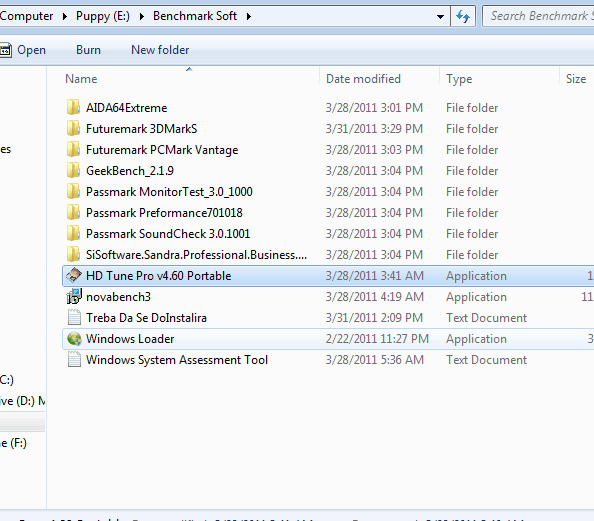Viewport: 594px width, 521px height.
Task: Select Passmark MonitorTest_3.0_1000 name
Action: coord(169,192)
